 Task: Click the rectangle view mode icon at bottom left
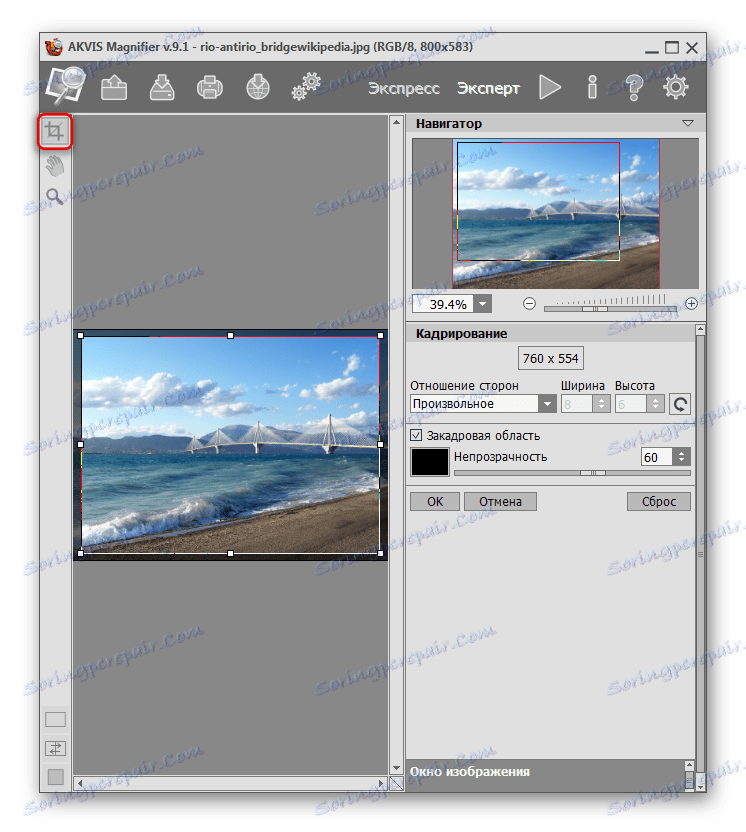click(55, 720)
